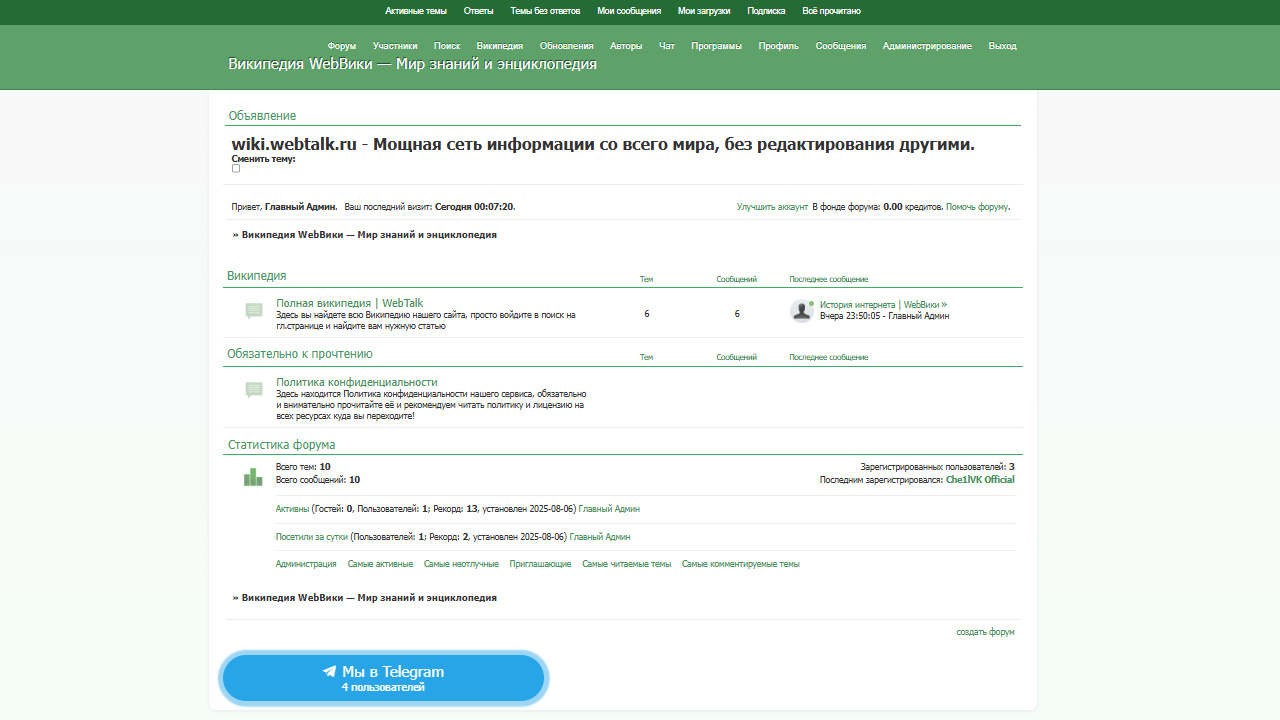The image size is (1280, 720).
Task: Click the Политика конфиденциальности forum speech-bubble icon
Action: (254, 390)
